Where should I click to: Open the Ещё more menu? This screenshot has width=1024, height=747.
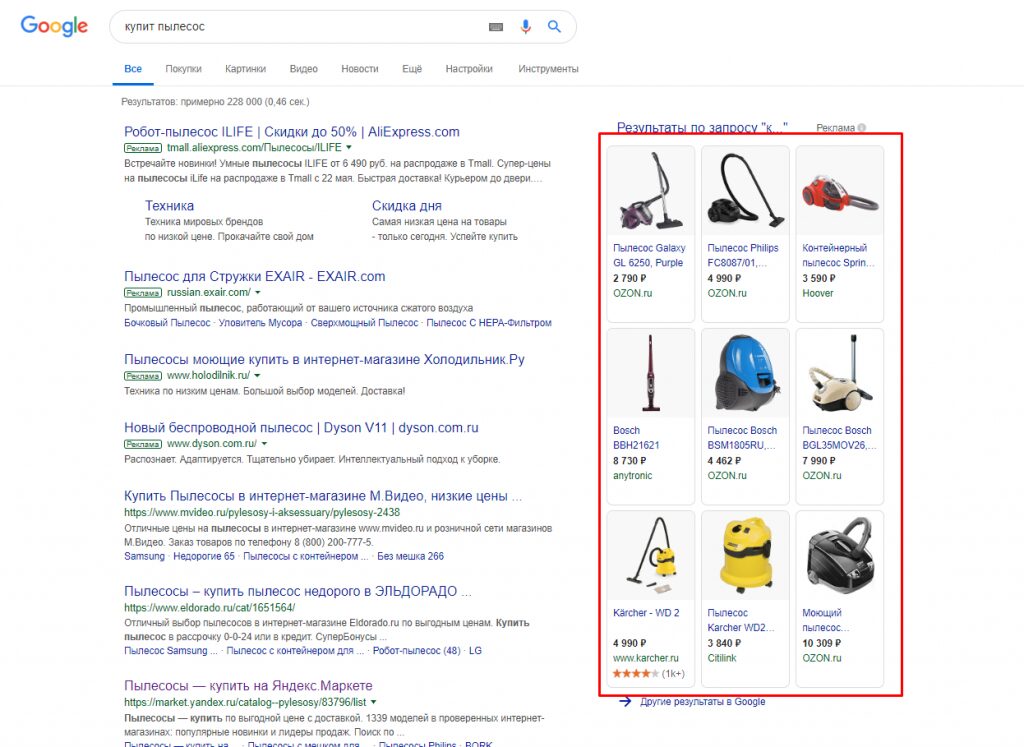tap(412, 69)
